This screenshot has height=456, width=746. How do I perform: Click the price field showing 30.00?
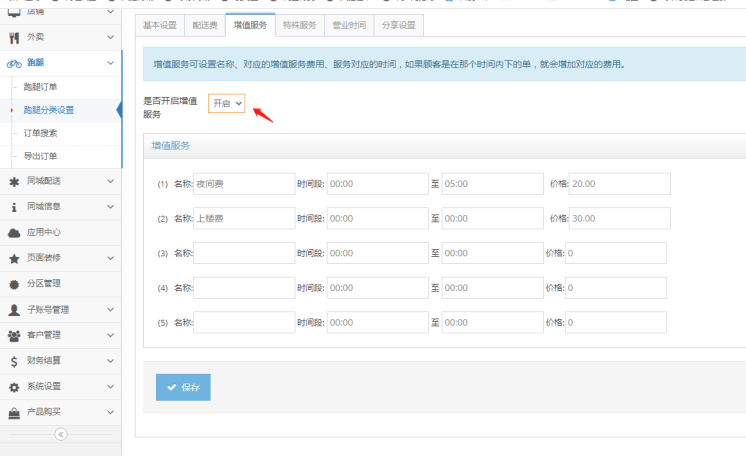tap(619, 218)
